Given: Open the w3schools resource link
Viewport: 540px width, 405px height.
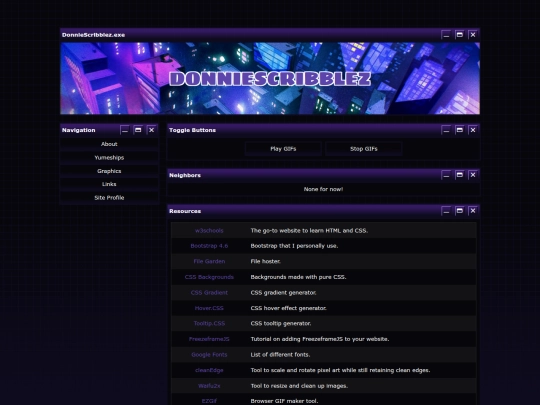Looking at the screenshot, I should click(x=209, y=230).
